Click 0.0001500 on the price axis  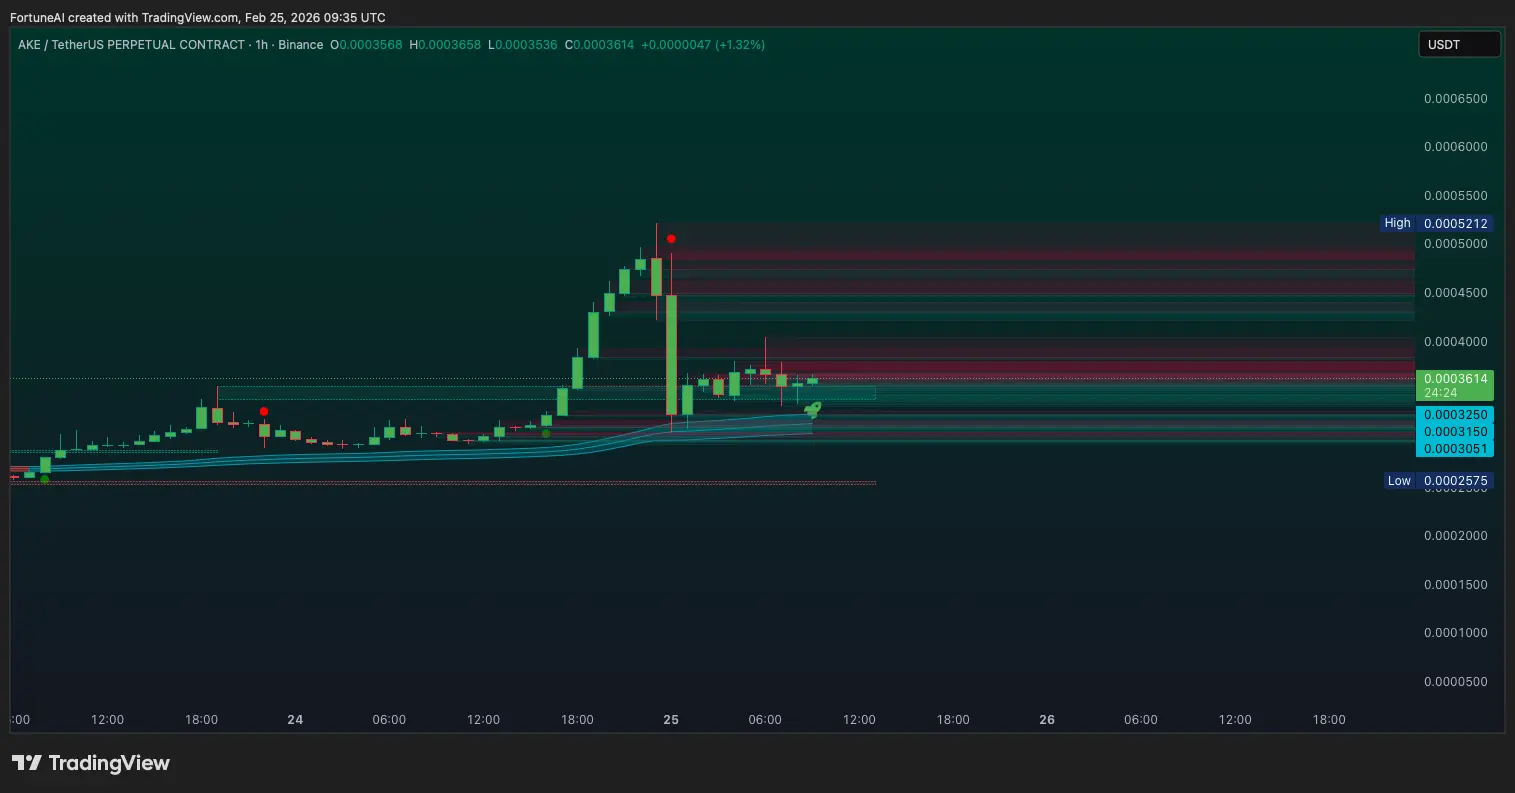[x=1456, y=585]
